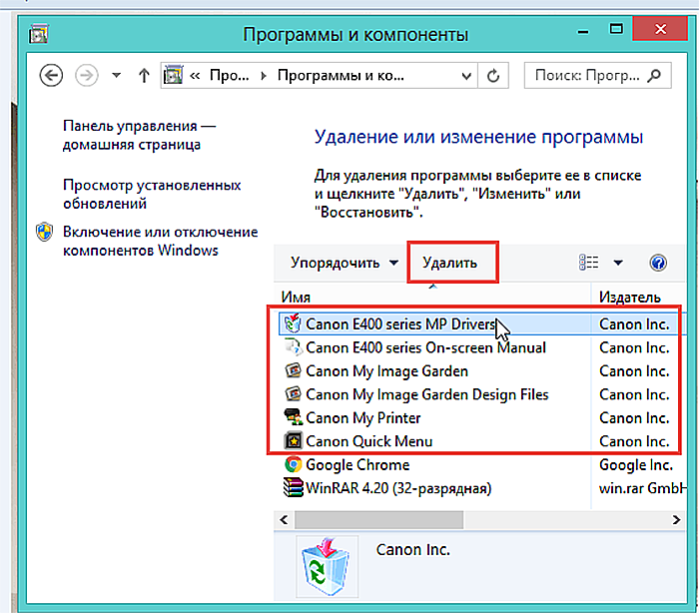The width and height of the screenshot is (699, 613).
Task: Refresh the programs list
Action: (x=493, y=75)
